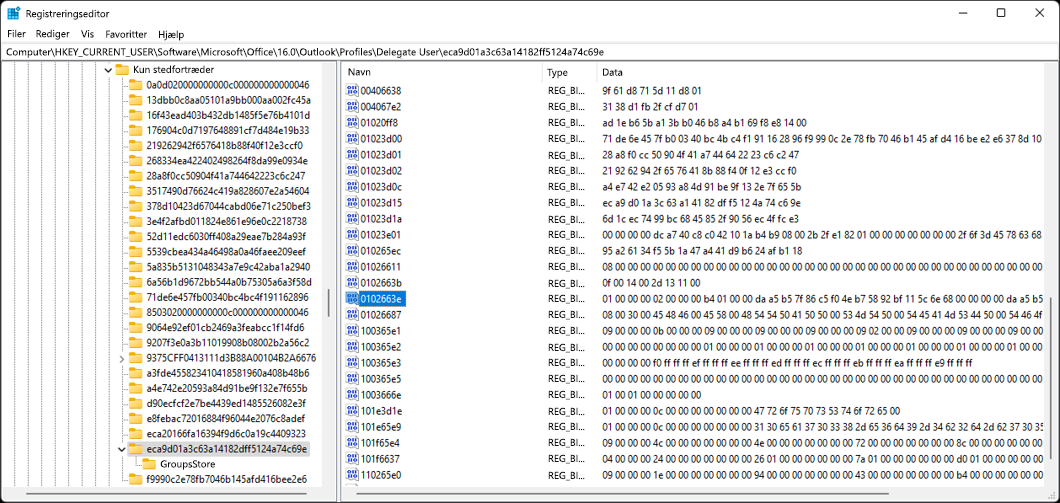Select the 101f6637 value name

coord(381,458)
